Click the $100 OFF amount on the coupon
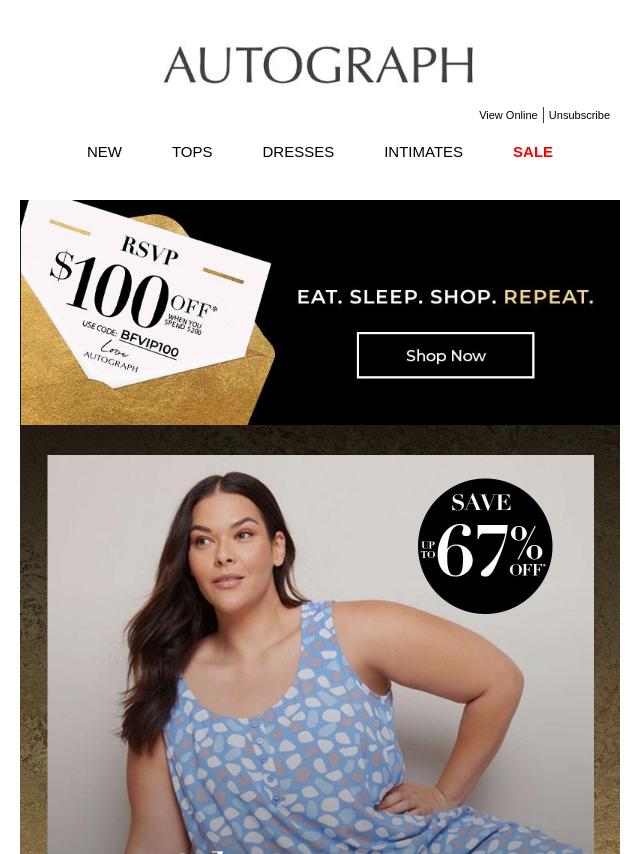Viewport: 640px width, 854px height. 131,291
